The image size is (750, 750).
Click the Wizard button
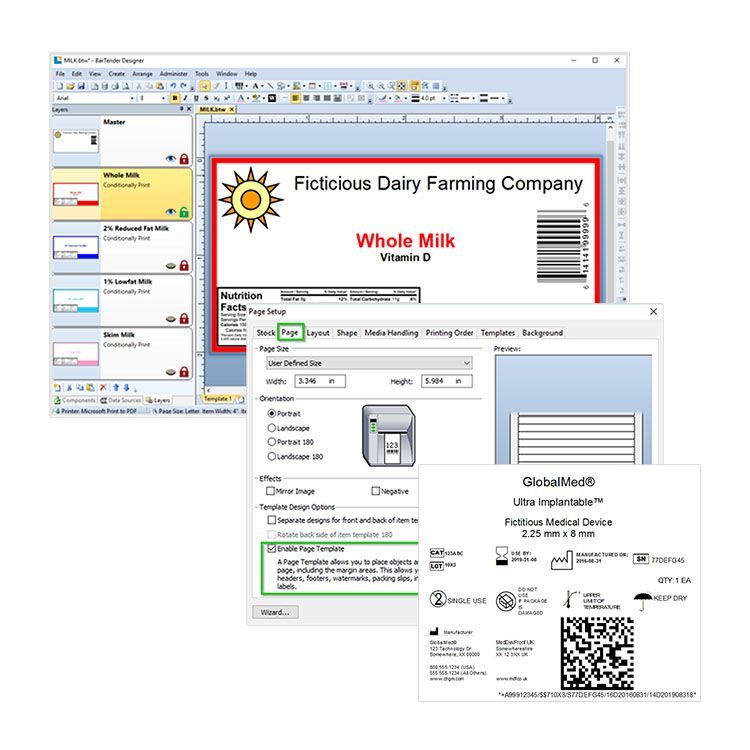tap(273, 611)
